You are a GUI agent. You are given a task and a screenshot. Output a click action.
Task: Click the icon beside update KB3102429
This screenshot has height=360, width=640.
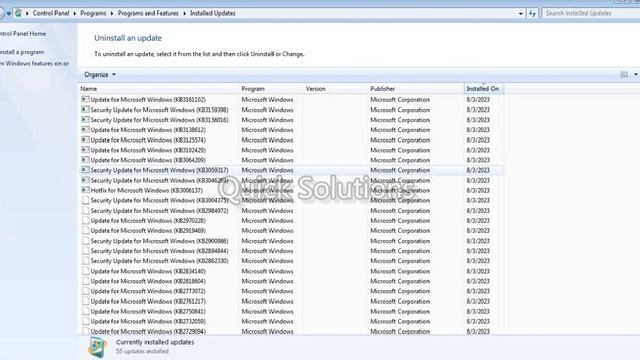pos(85,150)
